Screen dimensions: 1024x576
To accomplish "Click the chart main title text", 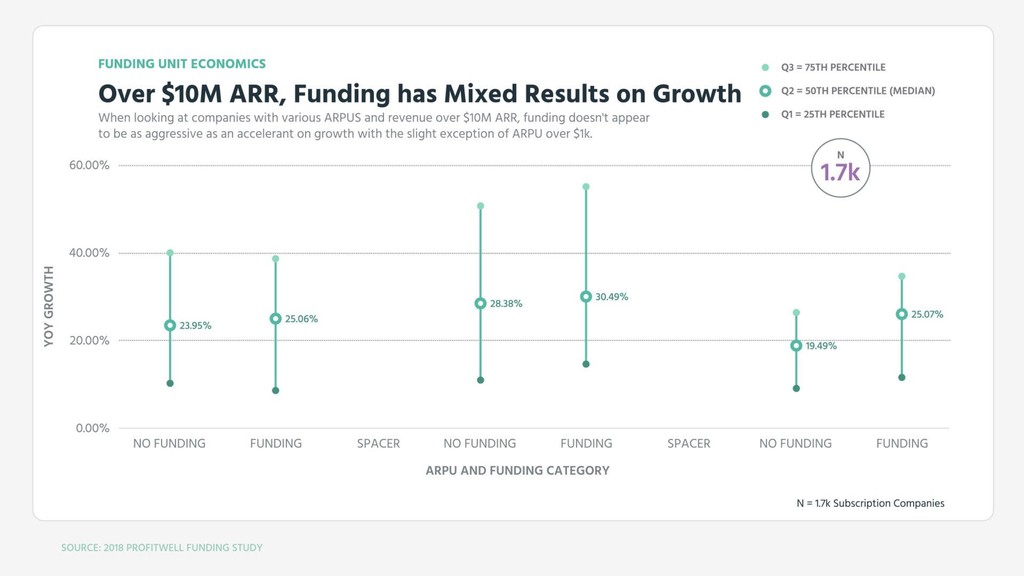I will click(x=420, y=93).
